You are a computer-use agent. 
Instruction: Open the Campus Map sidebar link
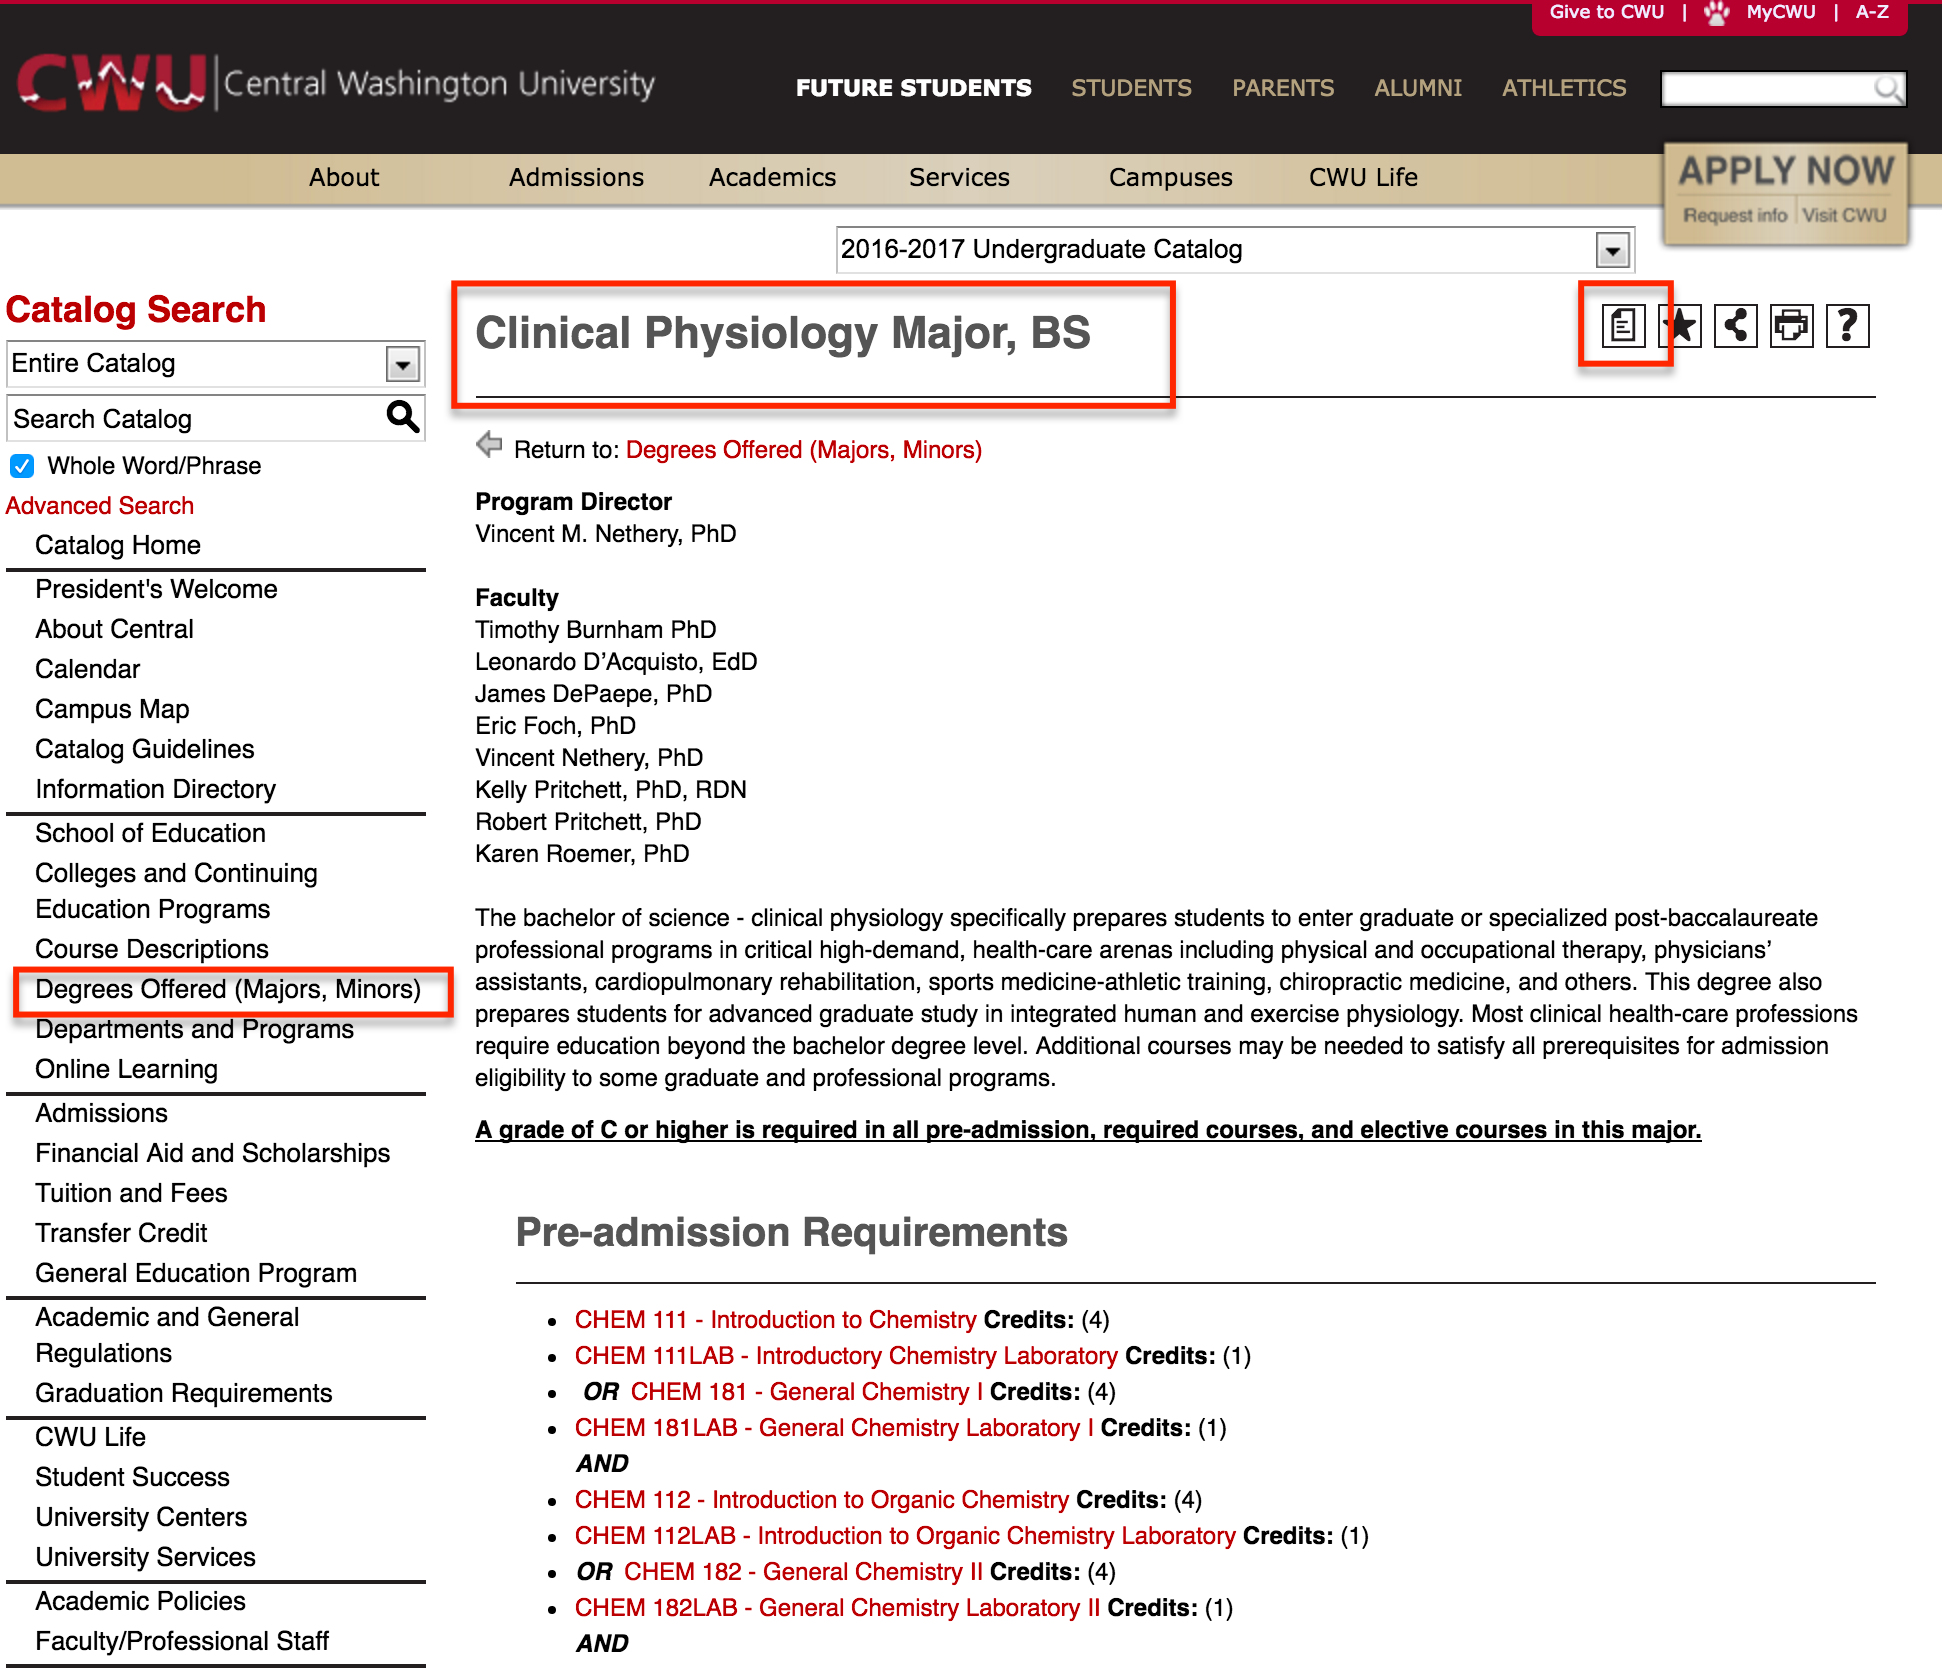tap(112, 709)
